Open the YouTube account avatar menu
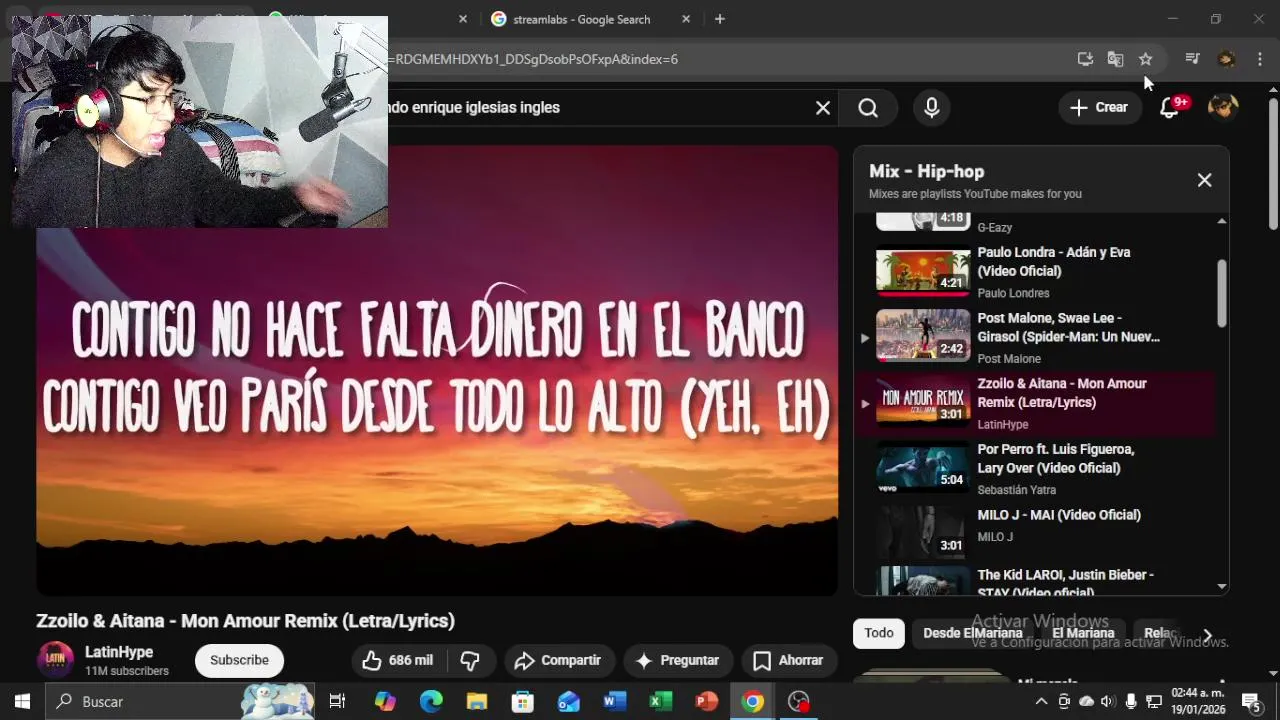Image resolution: width=1280 pixels, height=720 pixels. point(1223,107)
